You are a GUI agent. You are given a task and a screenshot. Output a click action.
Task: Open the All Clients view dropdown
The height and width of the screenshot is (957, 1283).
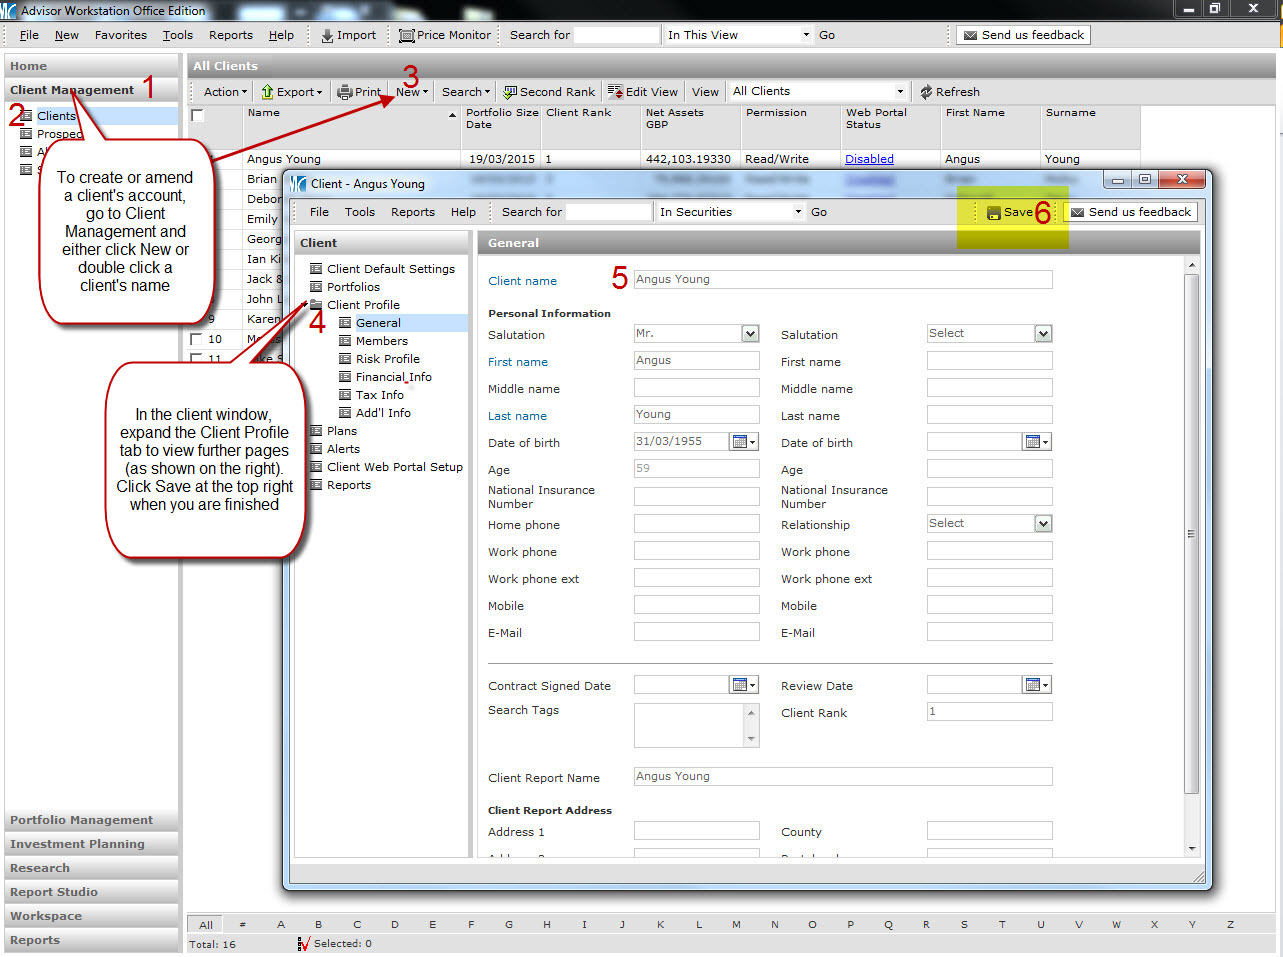pos(899,92)
